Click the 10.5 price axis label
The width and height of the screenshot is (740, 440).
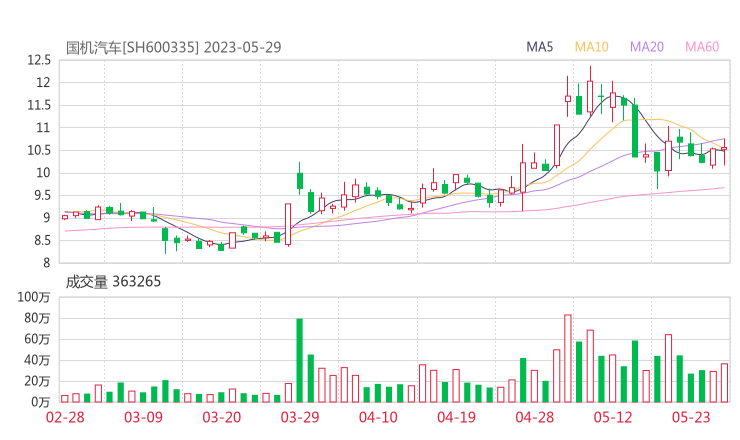coord(39,151)
